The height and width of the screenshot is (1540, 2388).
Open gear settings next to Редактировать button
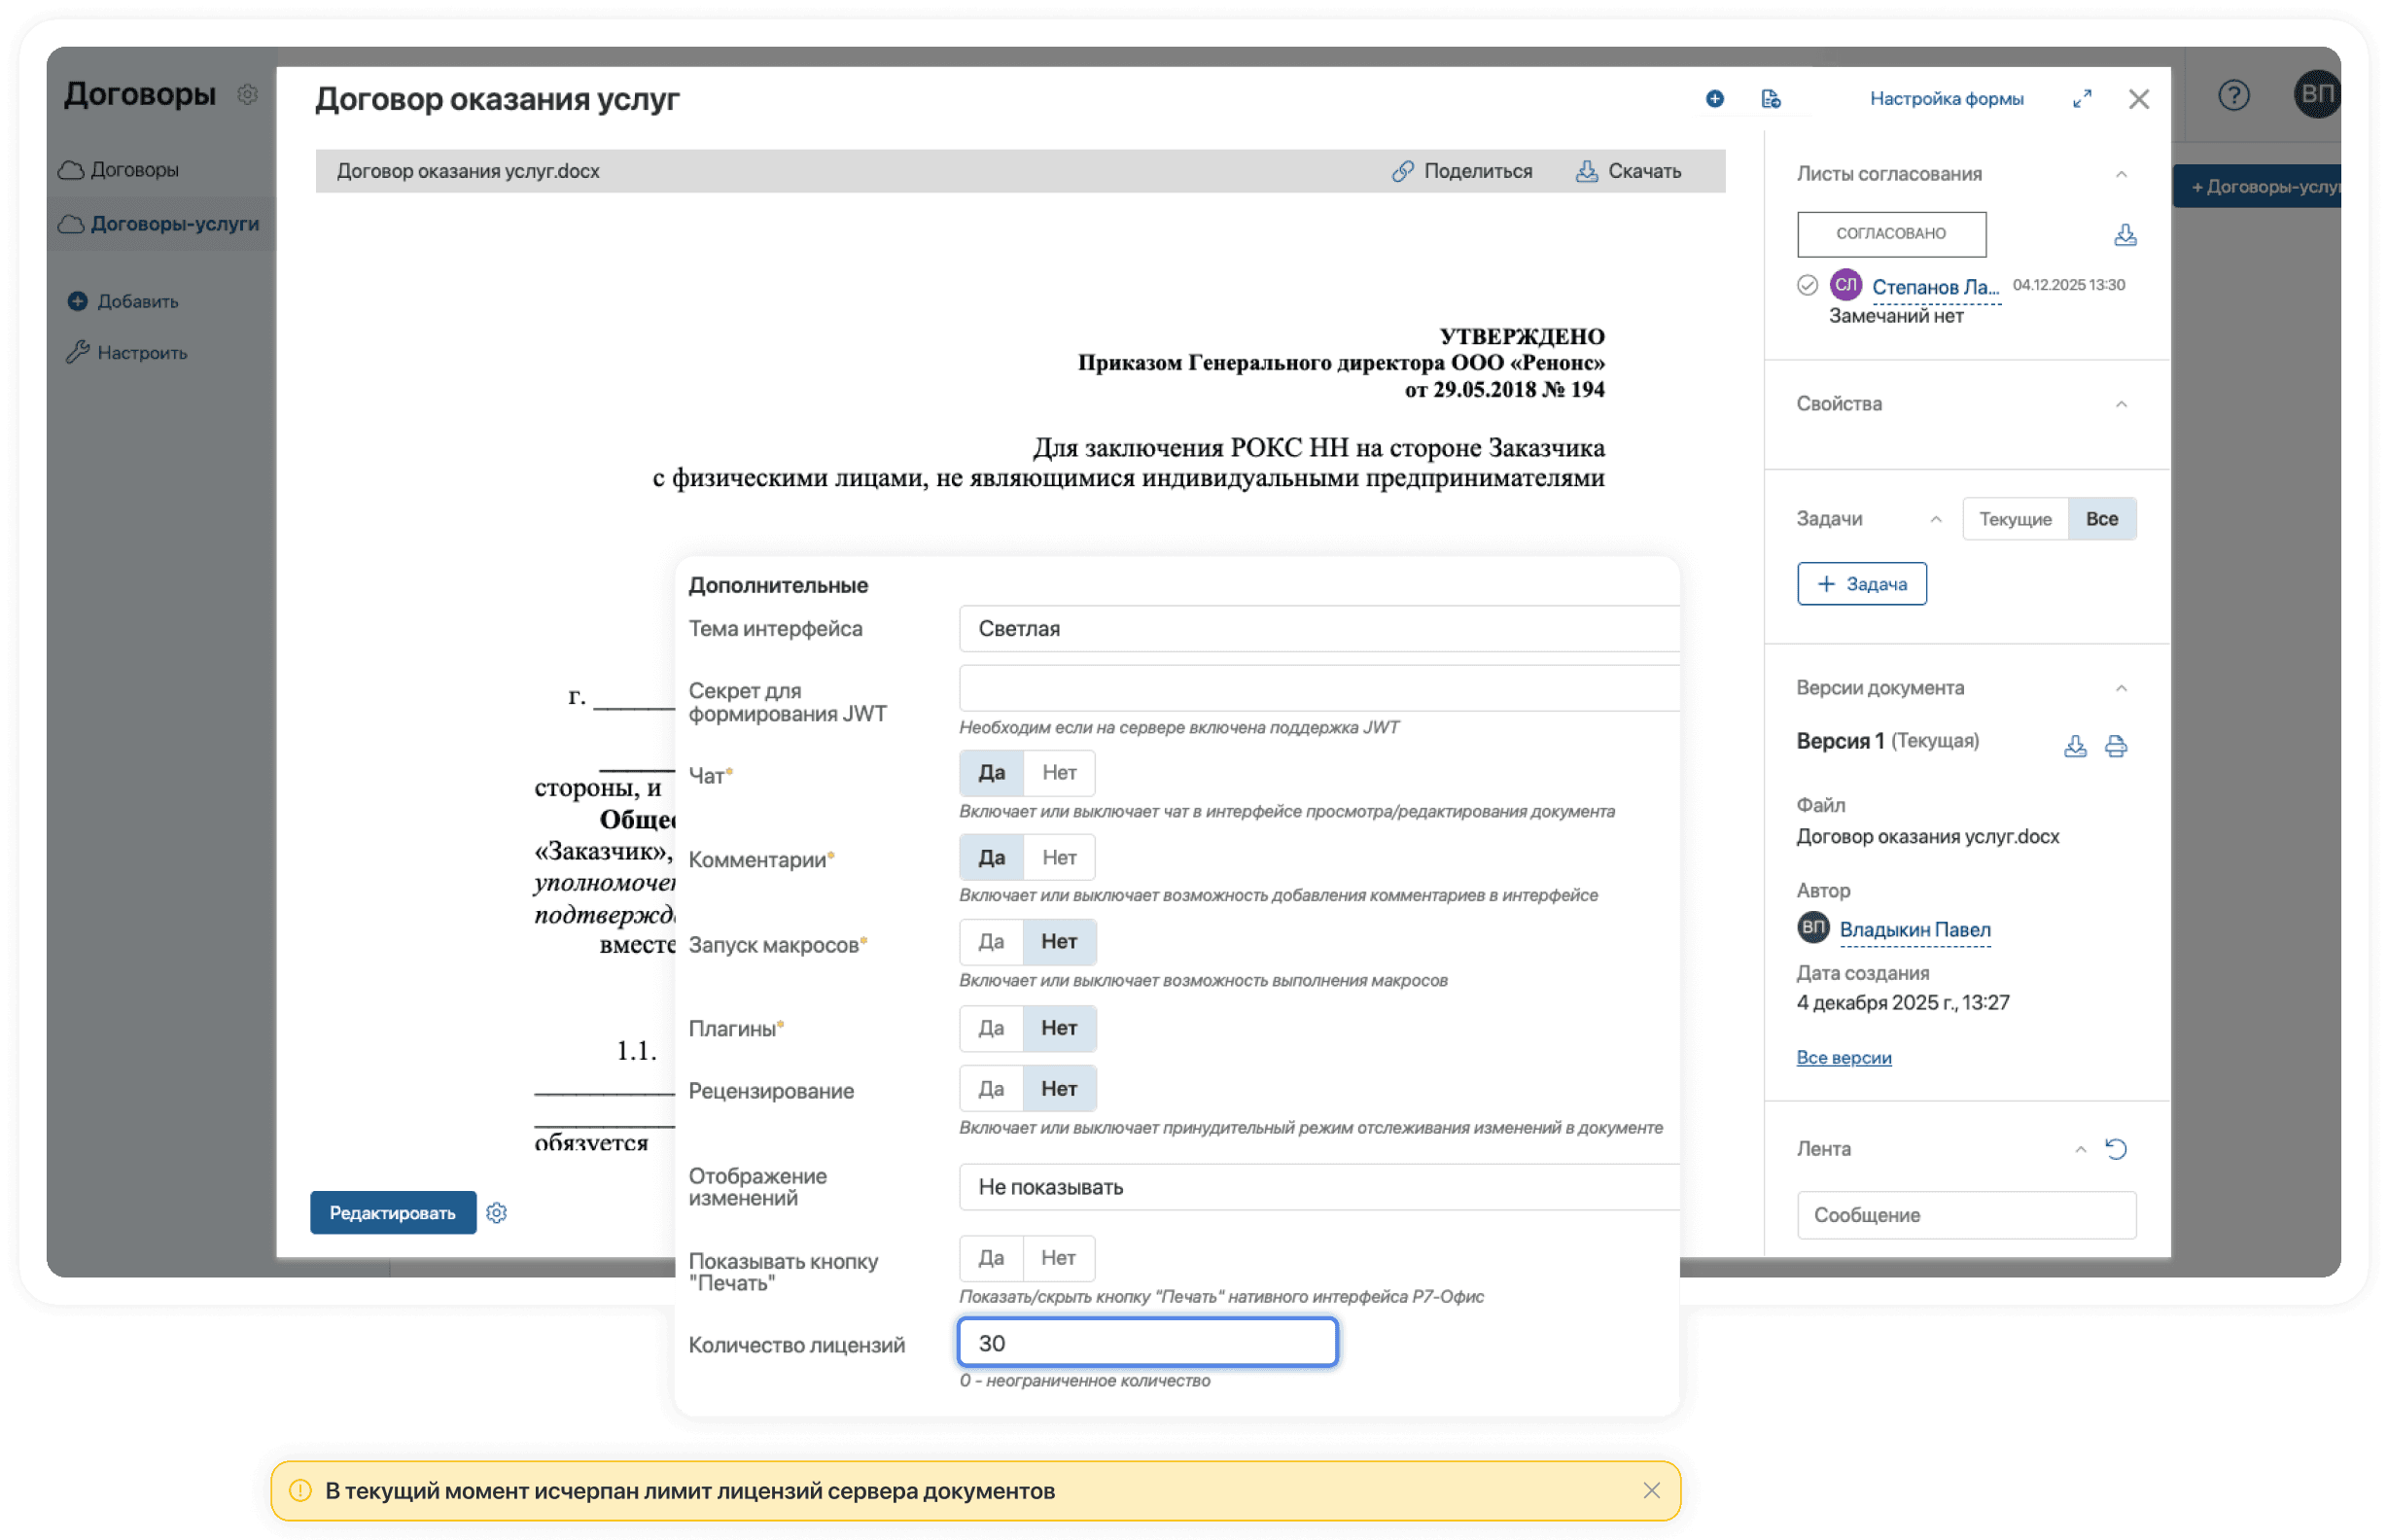tap(497, 1213)
